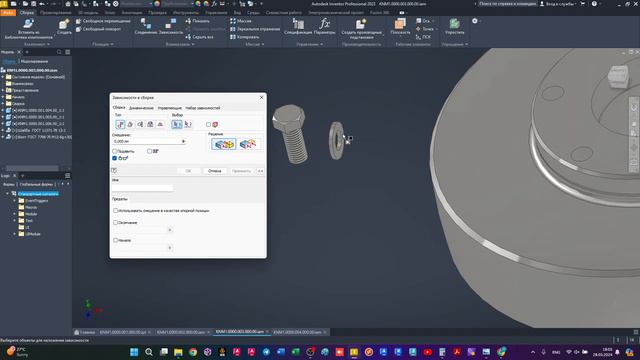Click the Точка work point tool

click(x=425, y=29)
